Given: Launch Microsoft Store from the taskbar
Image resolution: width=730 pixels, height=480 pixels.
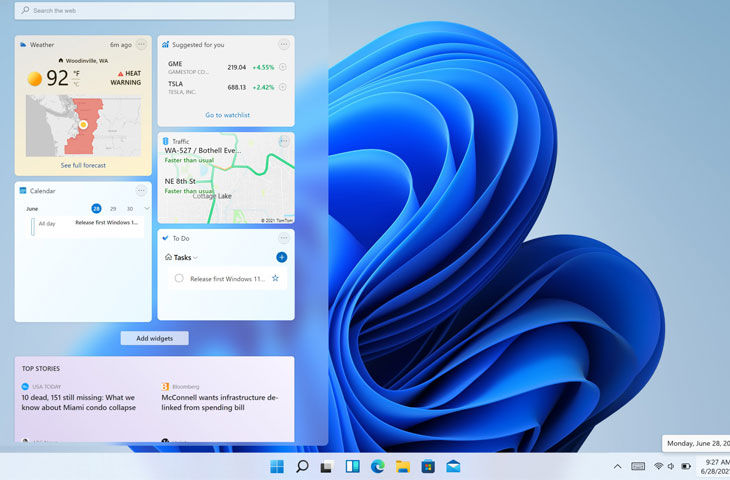Looking at the screenshot, I should pos(427,466).
